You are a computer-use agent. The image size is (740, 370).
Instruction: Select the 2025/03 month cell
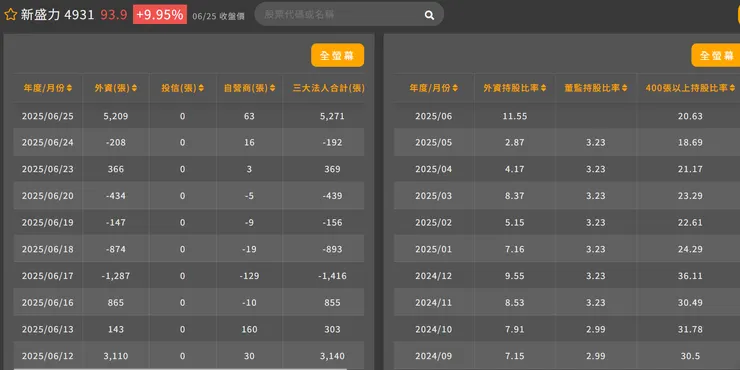pyautogui.click(x=433, y=195)
